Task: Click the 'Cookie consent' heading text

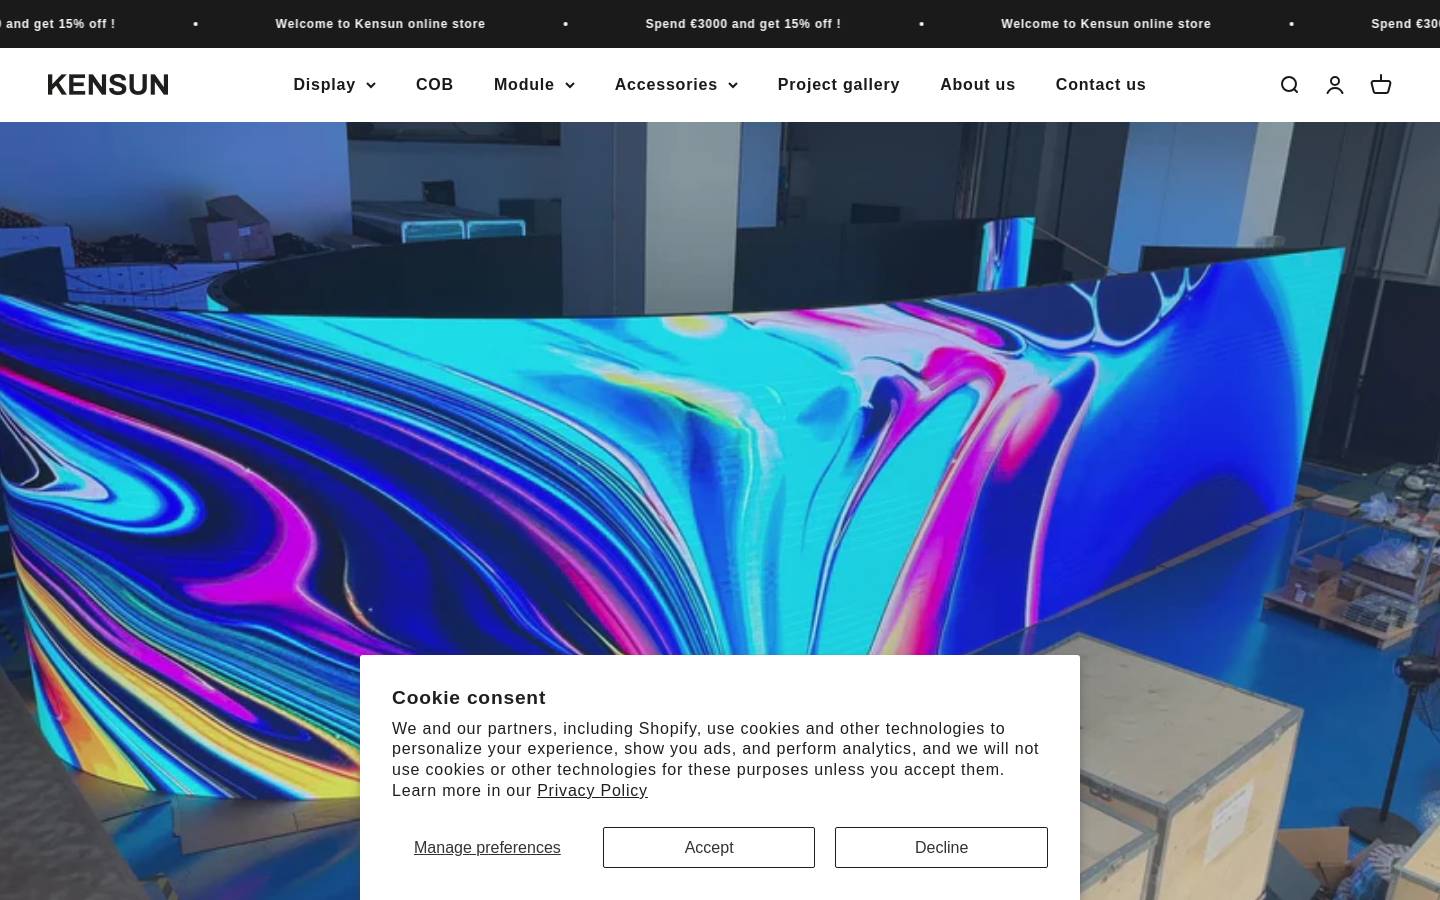Action: tap(469, 698)
